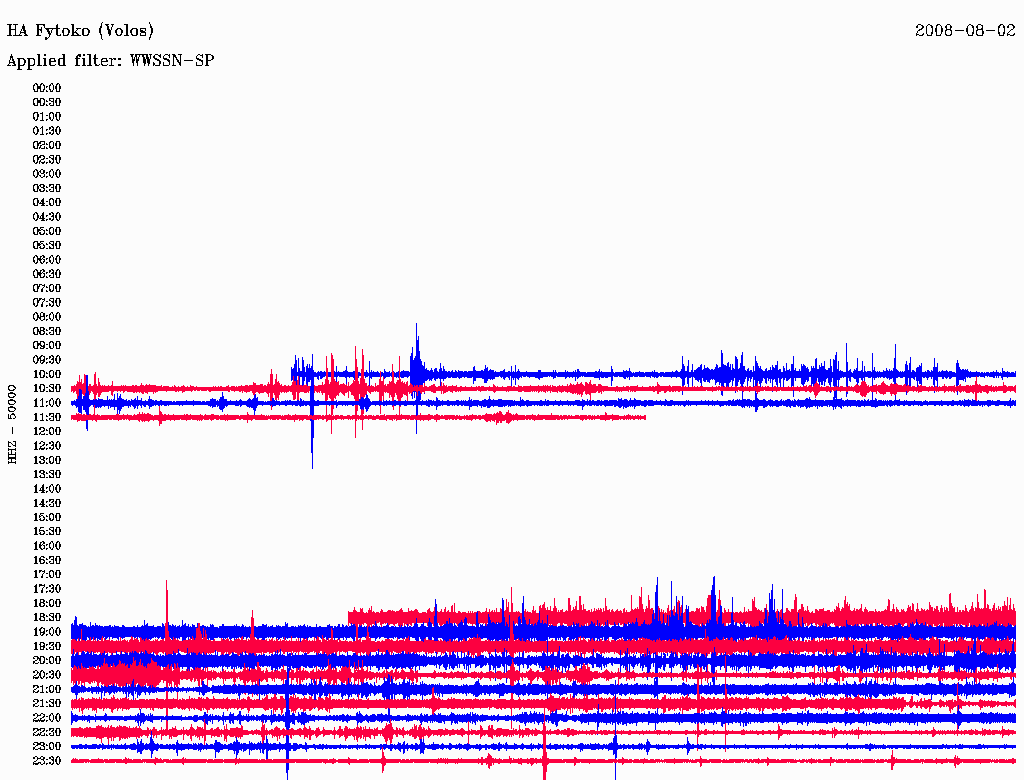Select the 23:00 time label
The height and width of the screenshot is (780, 1024).
[x=47, y=746]
